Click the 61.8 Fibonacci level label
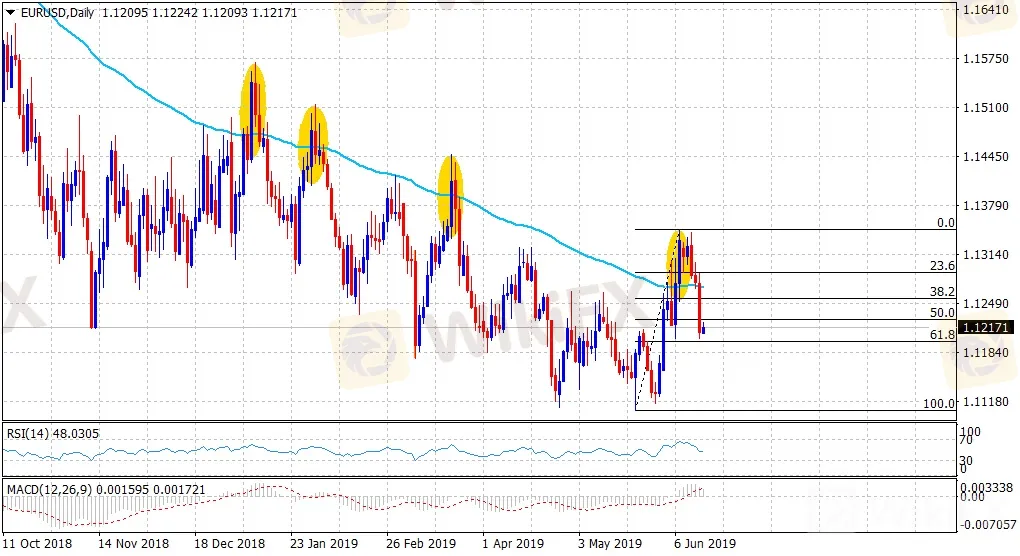The width and height of the screenshot is (1020, 556). pos(942,335)
